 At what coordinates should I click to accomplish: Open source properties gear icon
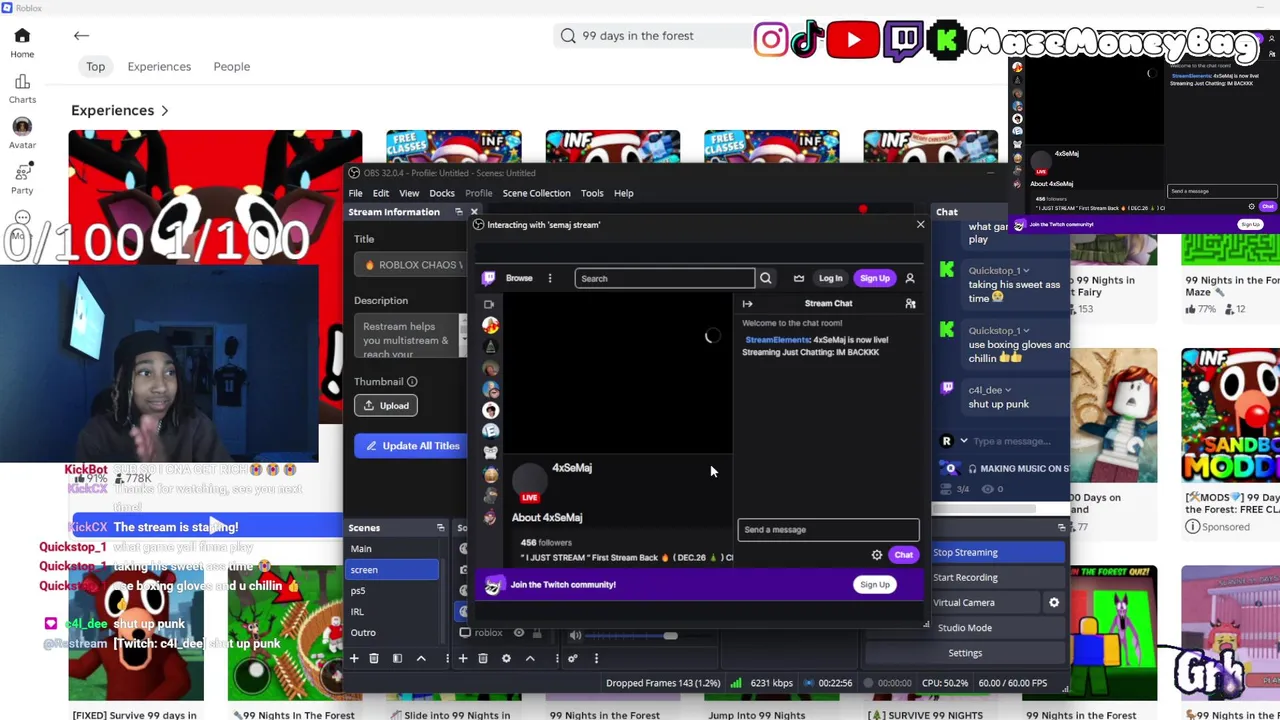point(506,658)
